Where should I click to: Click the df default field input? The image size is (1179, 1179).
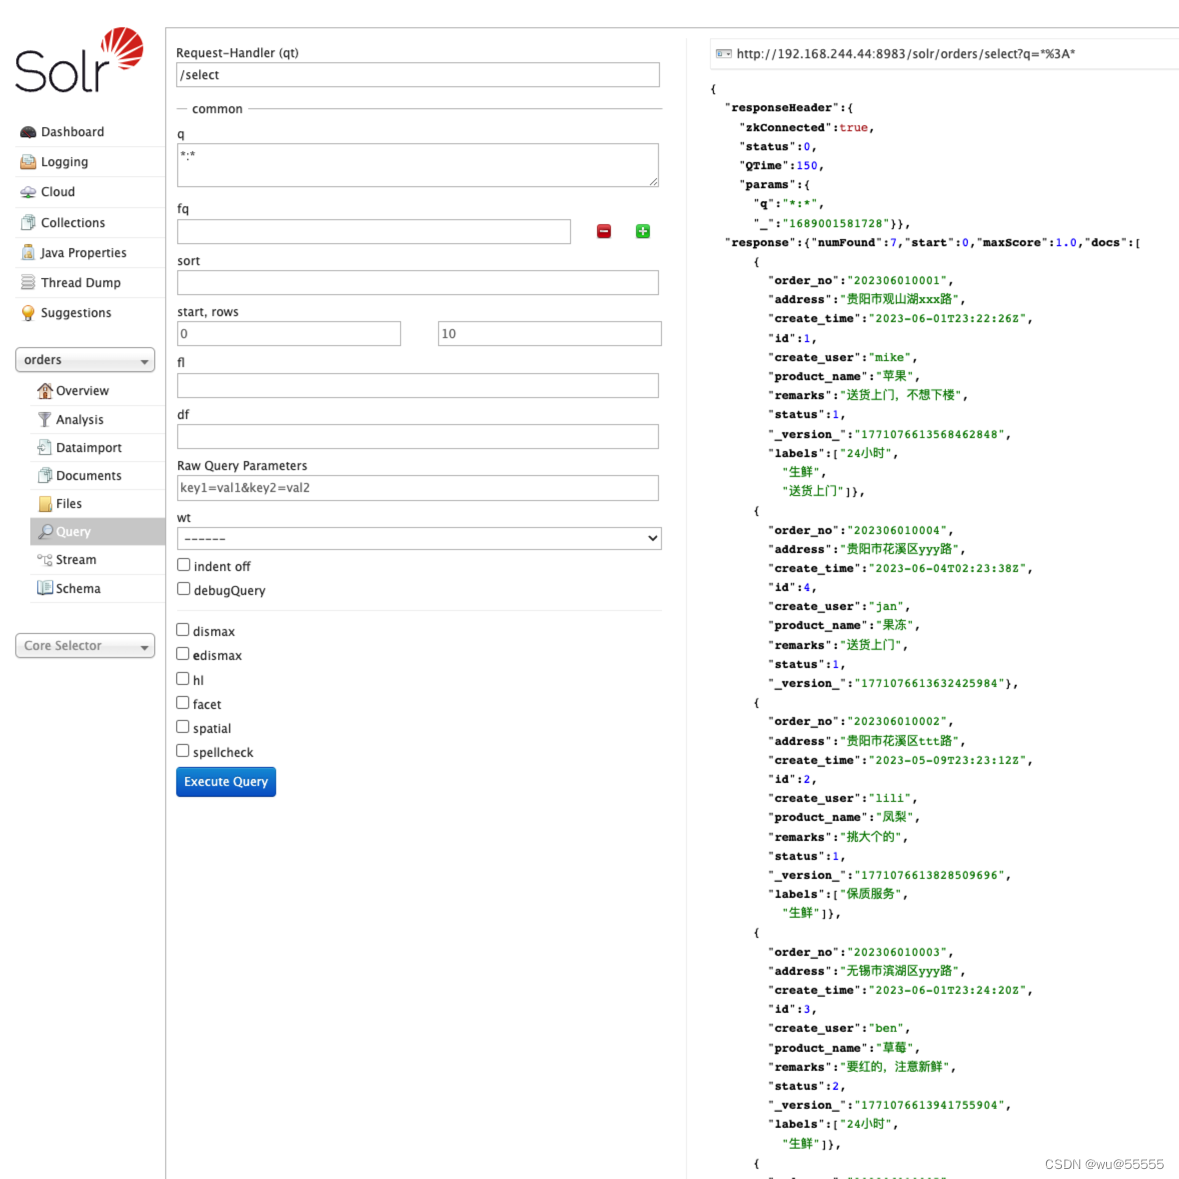click(x=418, y=437)
